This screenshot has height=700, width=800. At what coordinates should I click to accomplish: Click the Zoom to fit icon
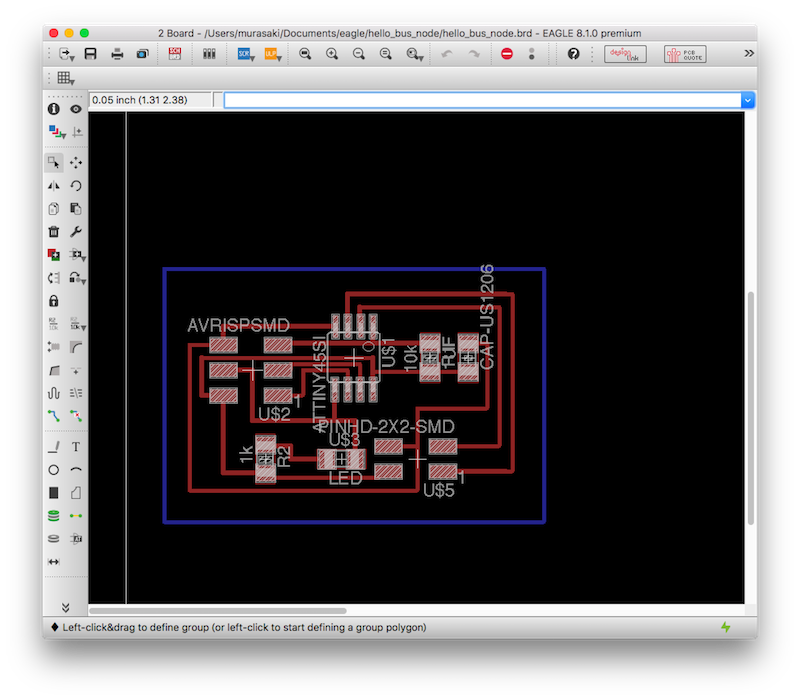tap(305, 54)
